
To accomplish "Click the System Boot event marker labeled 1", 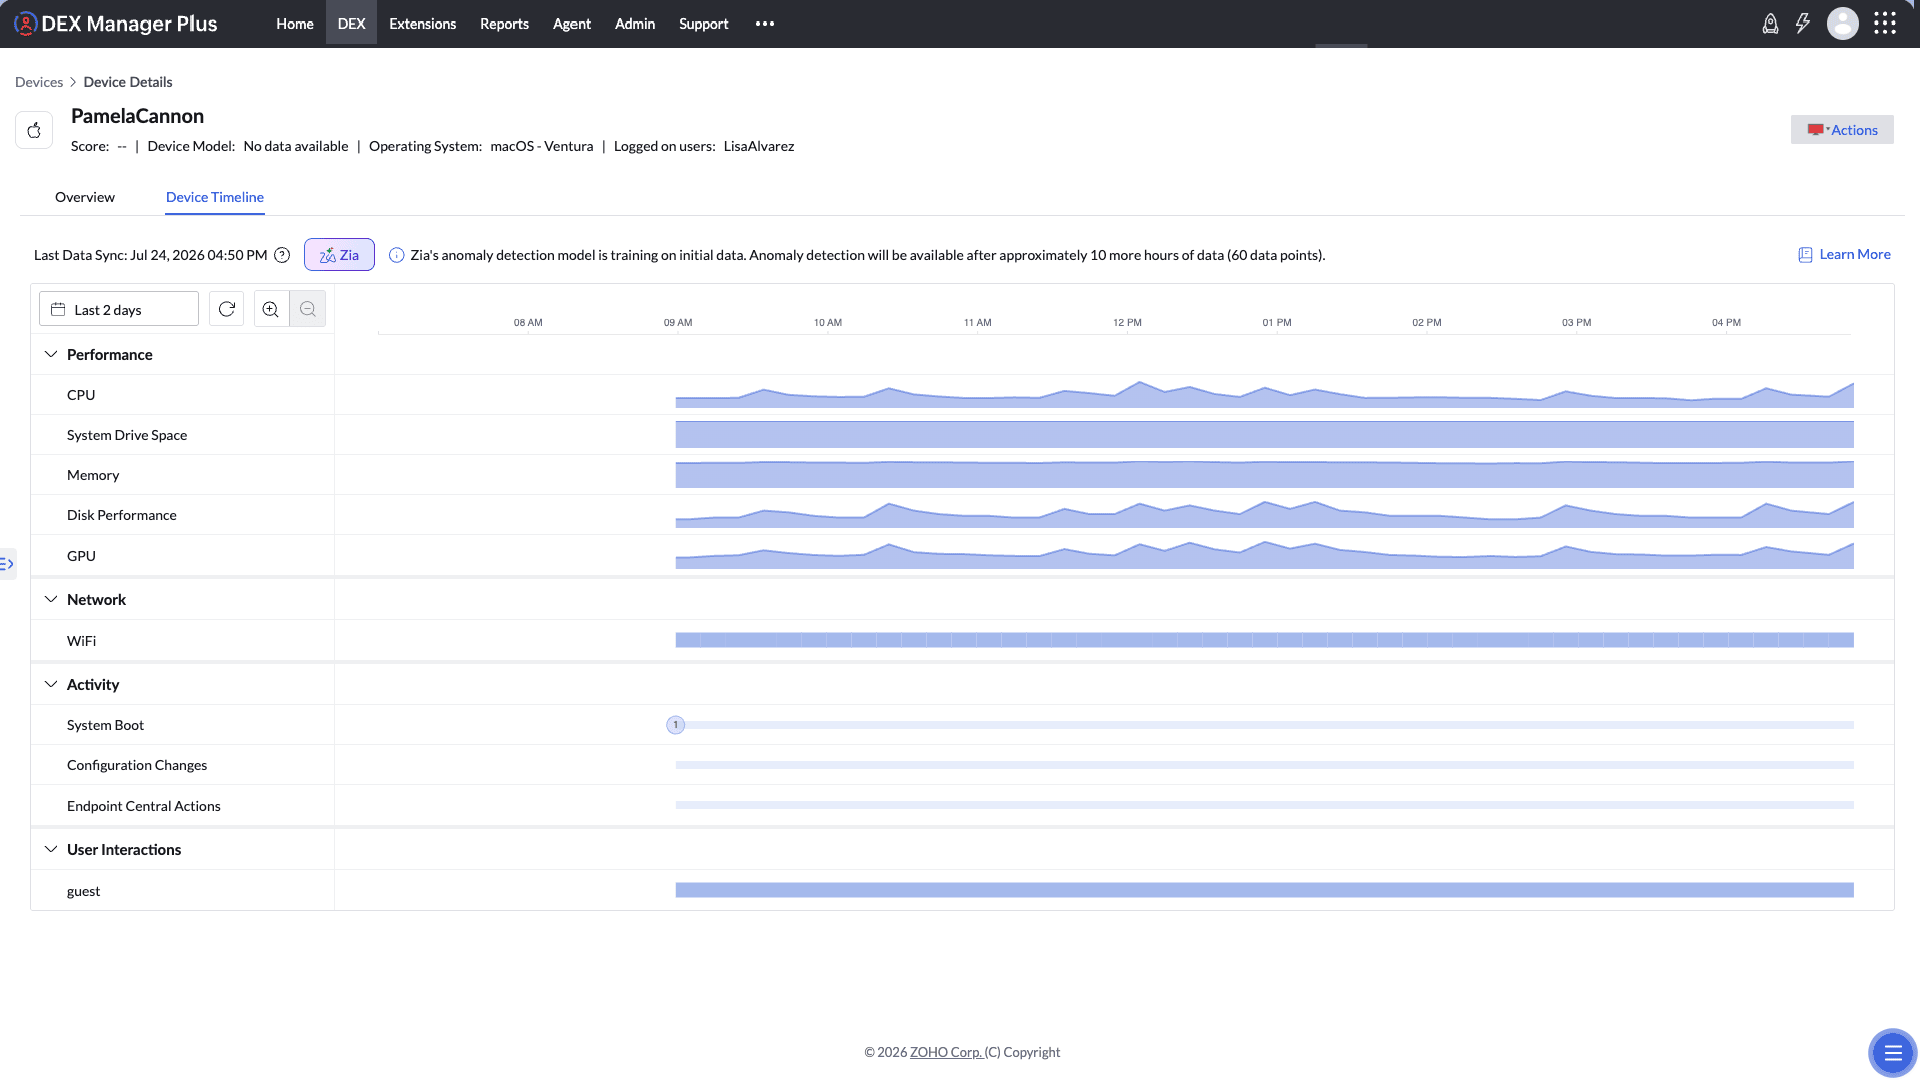I will tap(676, 725).
